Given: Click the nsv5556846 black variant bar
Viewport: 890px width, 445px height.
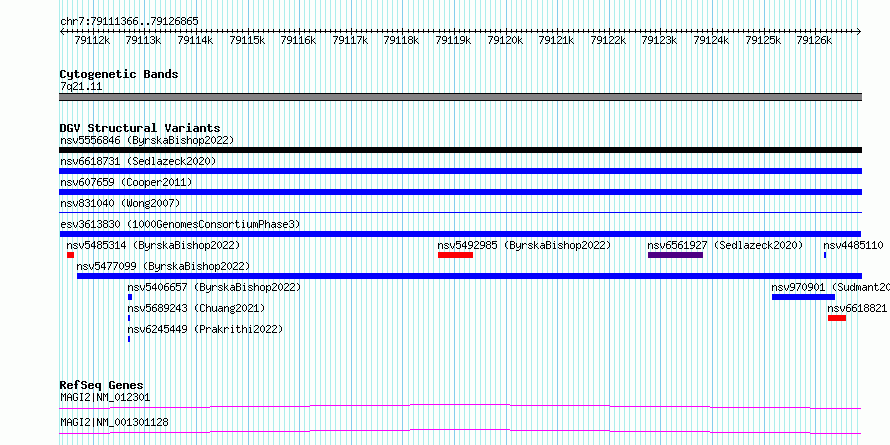Looking at the screenshot, I should tap(460, 150).
